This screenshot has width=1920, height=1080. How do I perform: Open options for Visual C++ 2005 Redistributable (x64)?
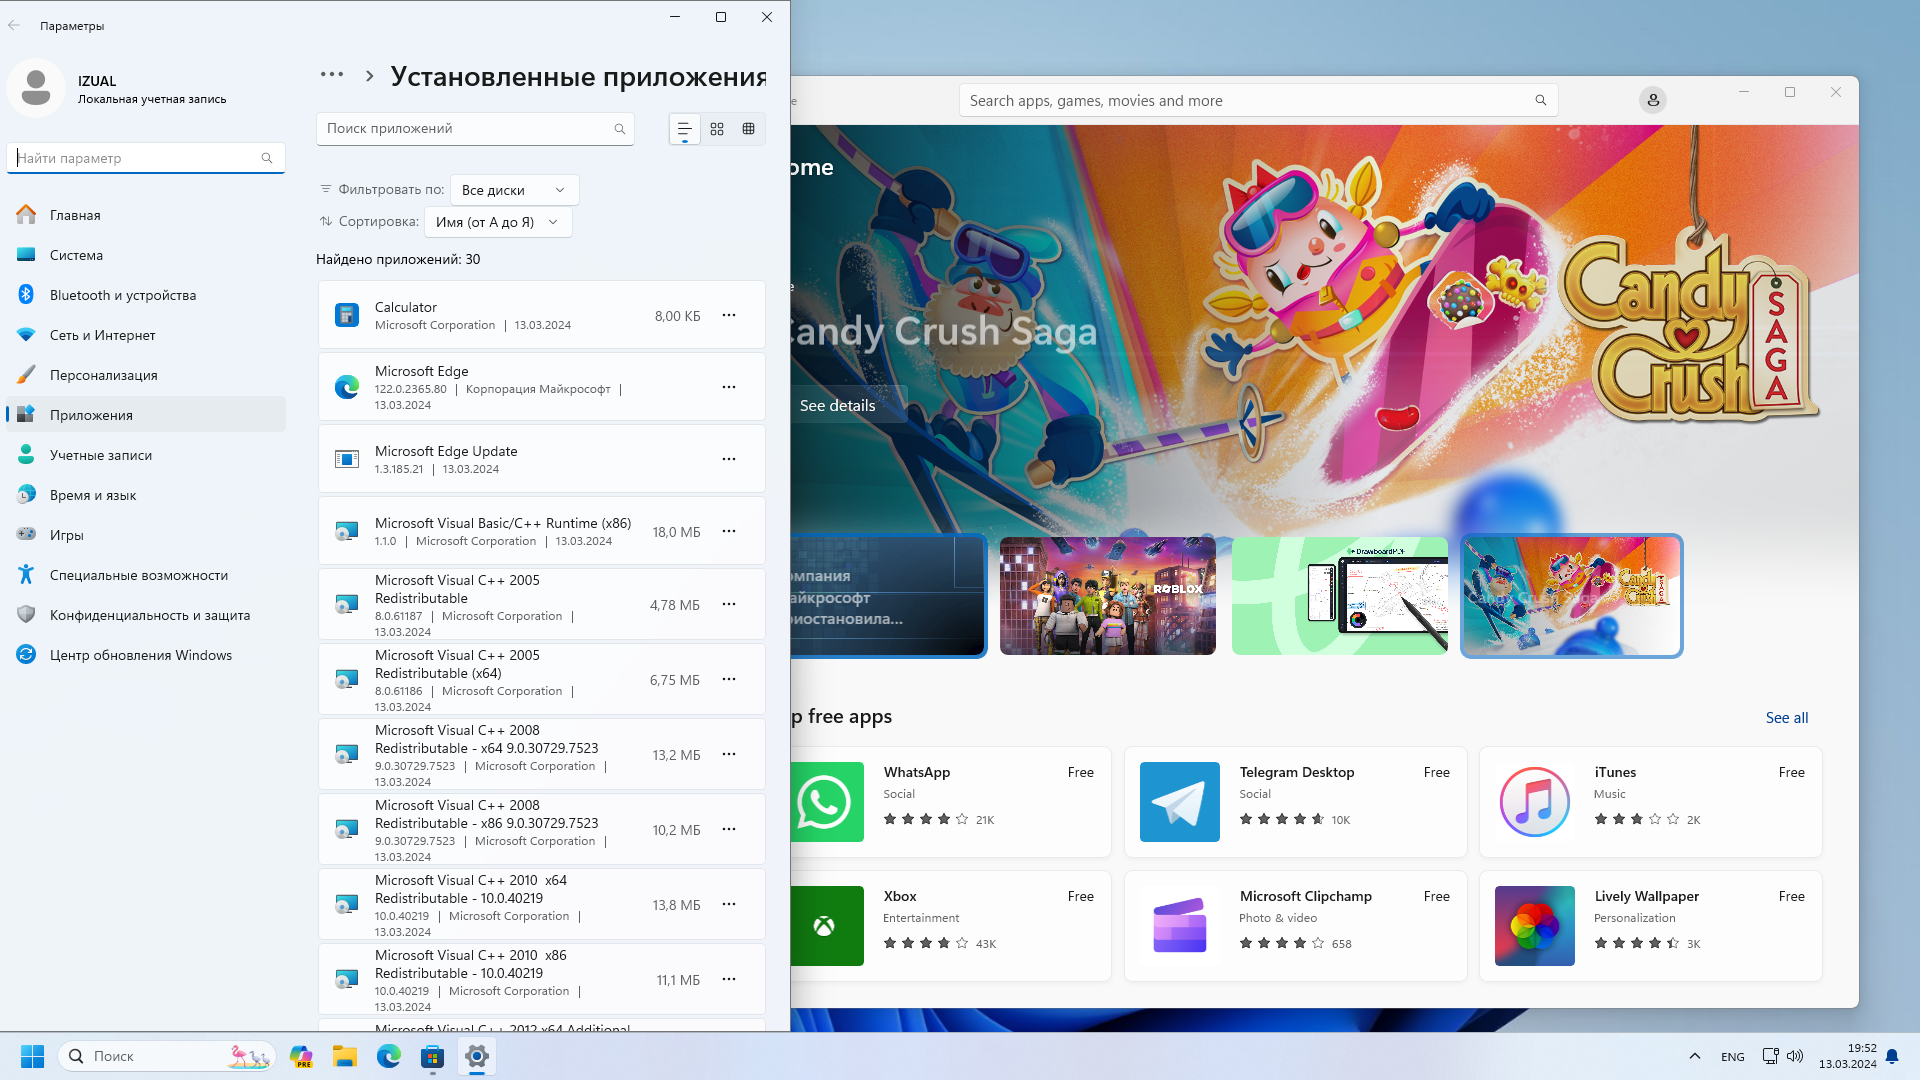(729, 679)
